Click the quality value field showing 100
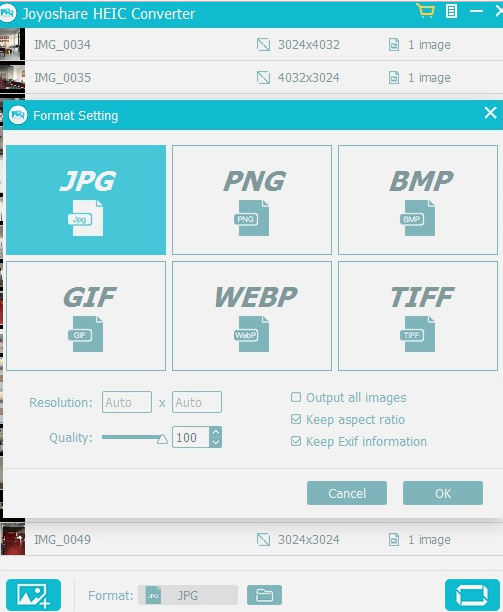This screenshot has width=503, height=612. click(x=191, y=437)
